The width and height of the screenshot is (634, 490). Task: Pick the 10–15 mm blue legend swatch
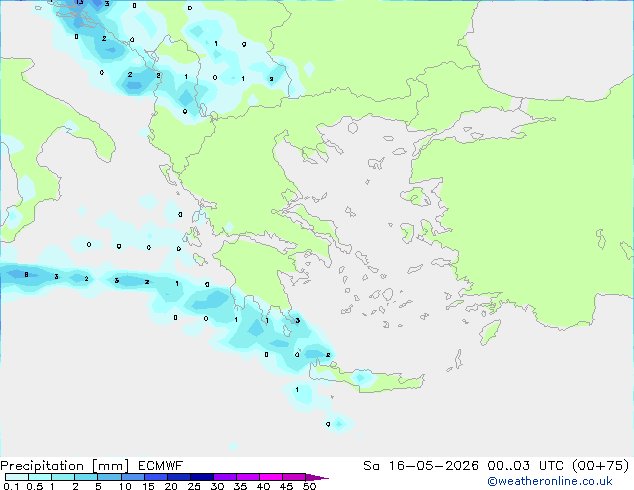point(132,477)
